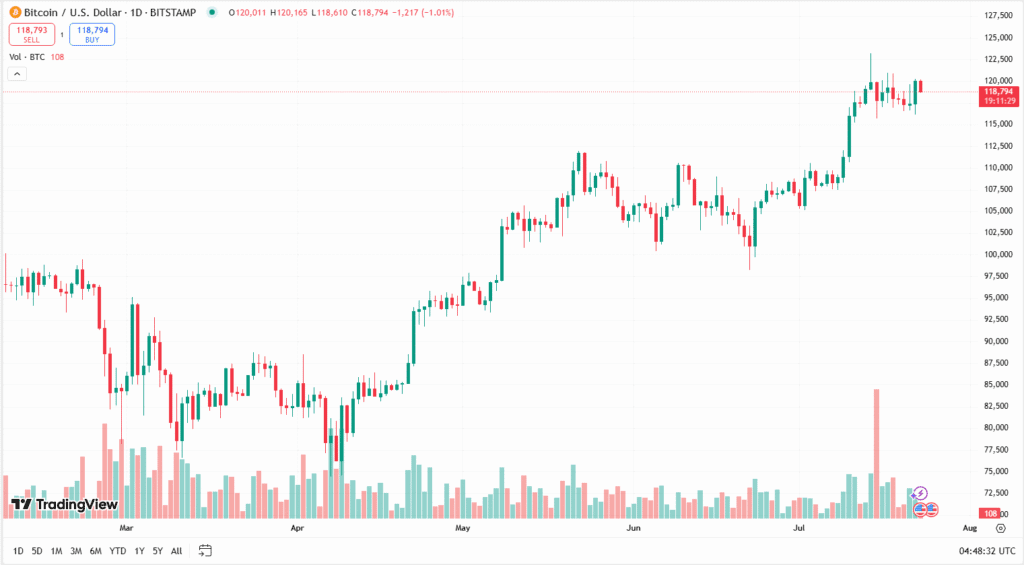This screenshot has width=1024, height=565.
Task: Open the go-to-date calendar icon
Action: [205, 550]
